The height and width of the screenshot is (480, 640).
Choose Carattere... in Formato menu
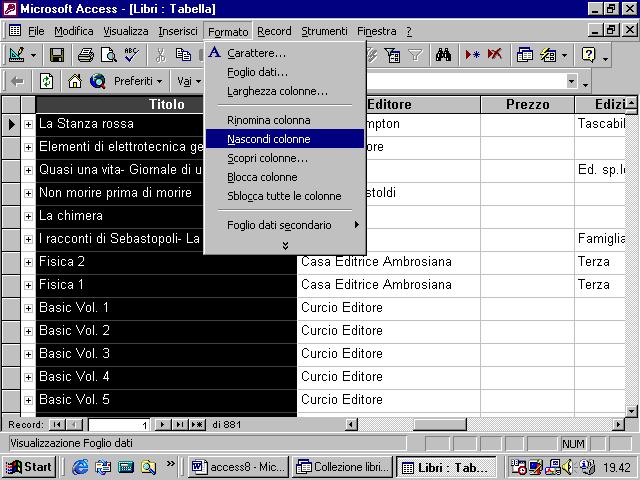pyautogui.click(x=285, y=53)
